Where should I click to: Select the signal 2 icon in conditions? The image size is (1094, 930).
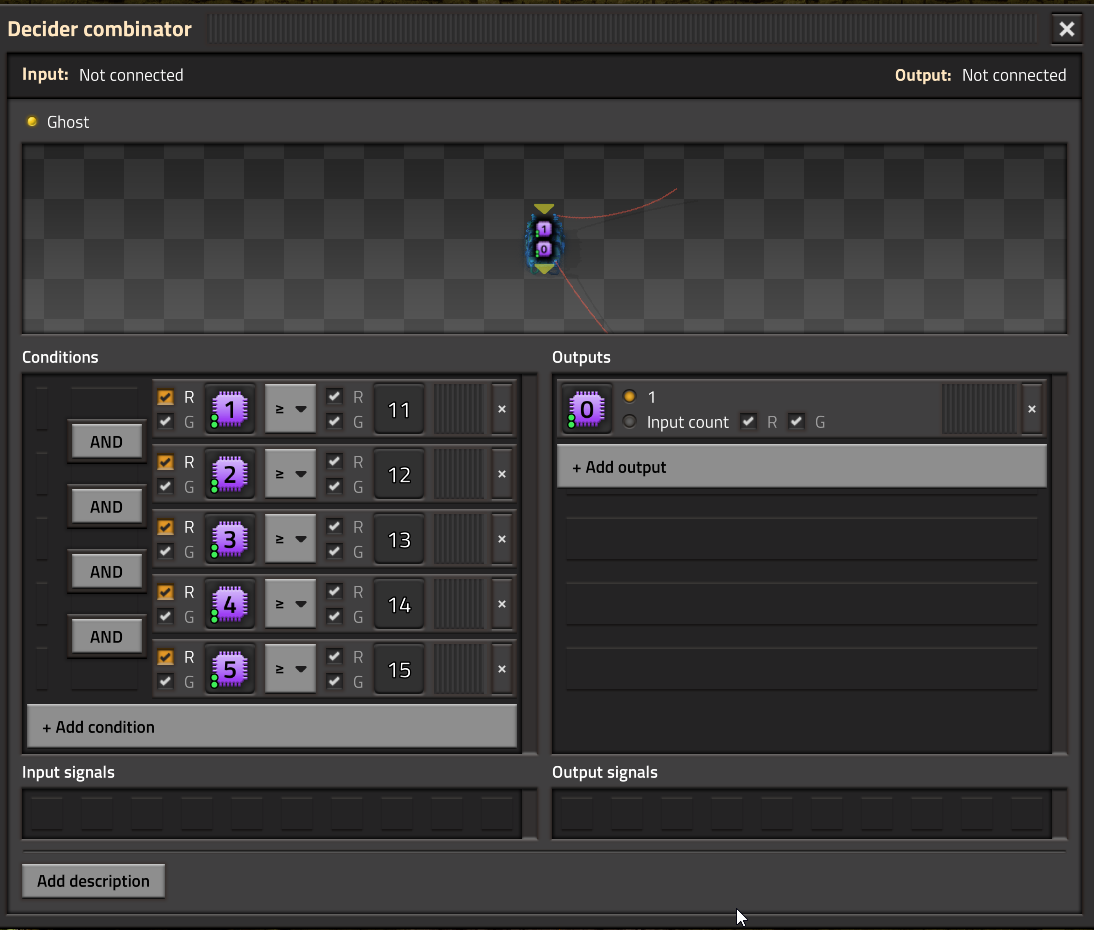click(230, 474)
